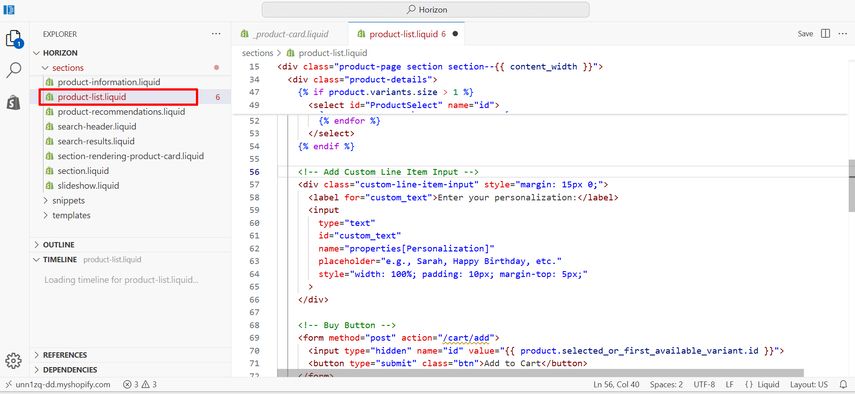Click the notifications bell in status bar
855x394 pixels.
[x=844, y=384]
